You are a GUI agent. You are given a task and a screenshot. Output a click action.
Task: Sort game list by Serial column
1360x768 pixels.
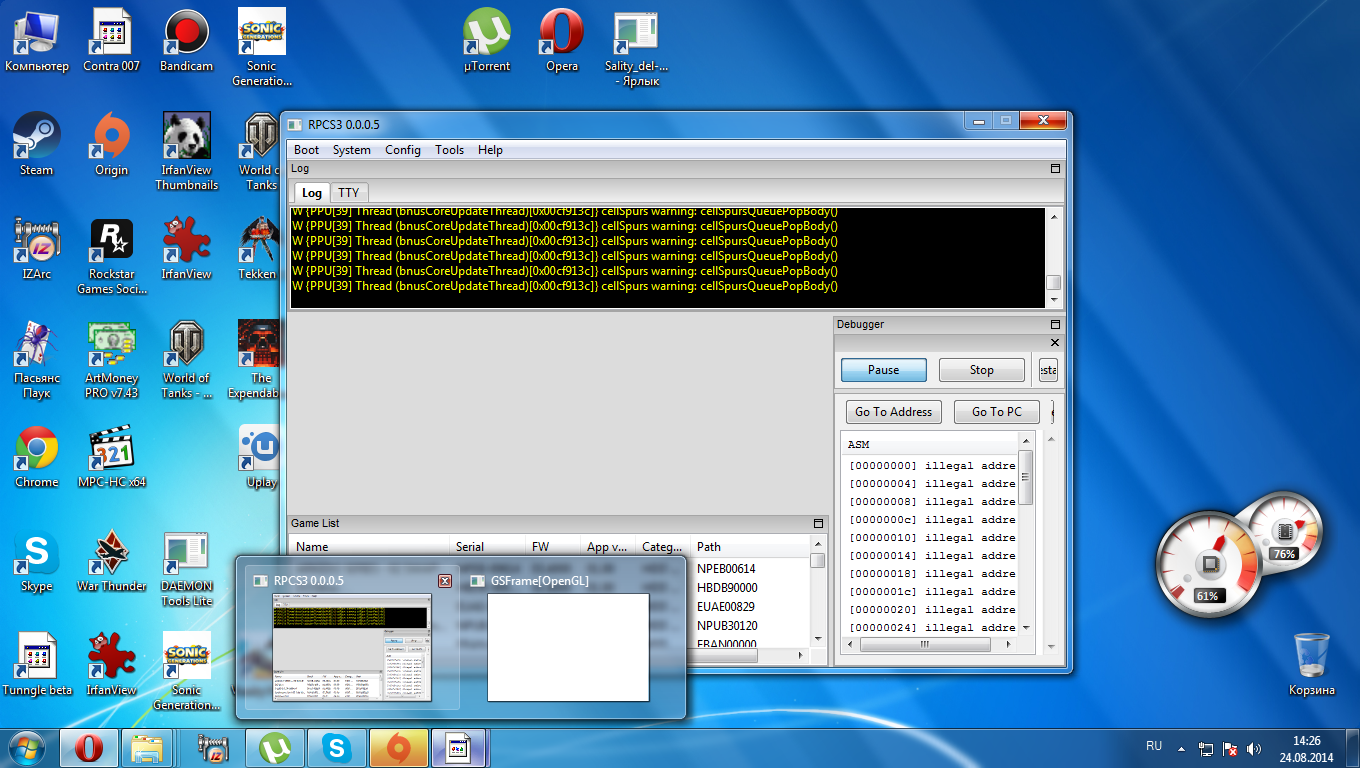[x=486, y=547]
